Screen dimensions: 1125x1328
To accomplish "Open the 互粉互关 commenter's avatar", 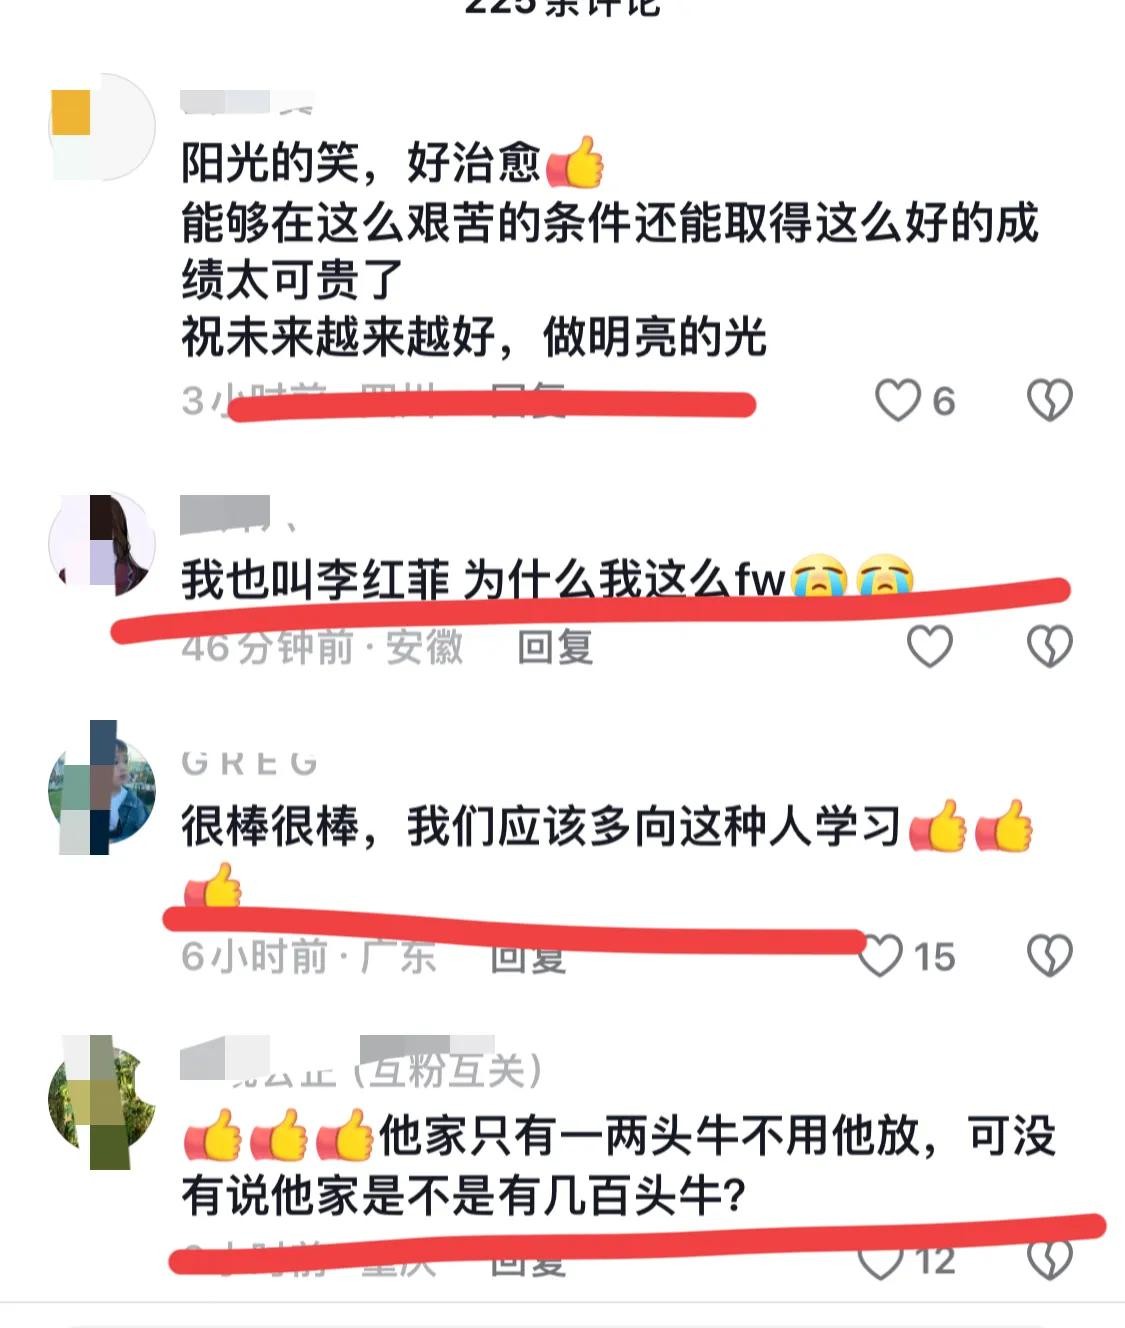I will pos(102,1100).
